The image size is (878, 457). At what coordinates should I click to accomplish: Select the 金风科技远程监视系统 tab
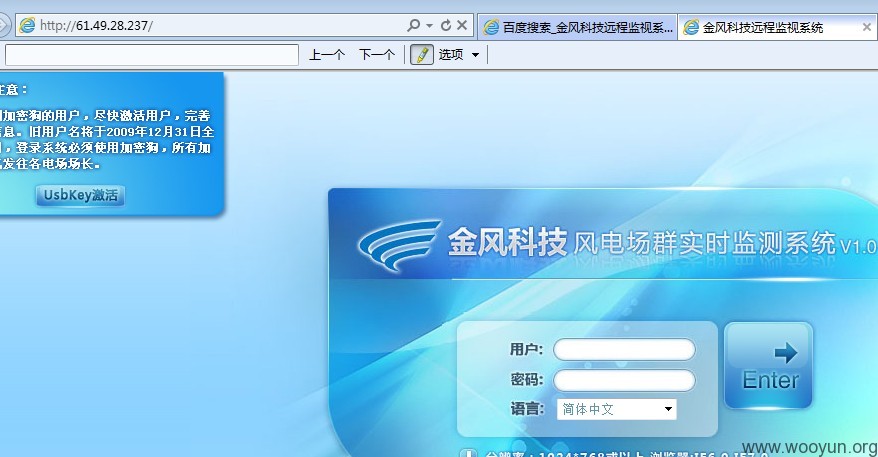(778, 27)
